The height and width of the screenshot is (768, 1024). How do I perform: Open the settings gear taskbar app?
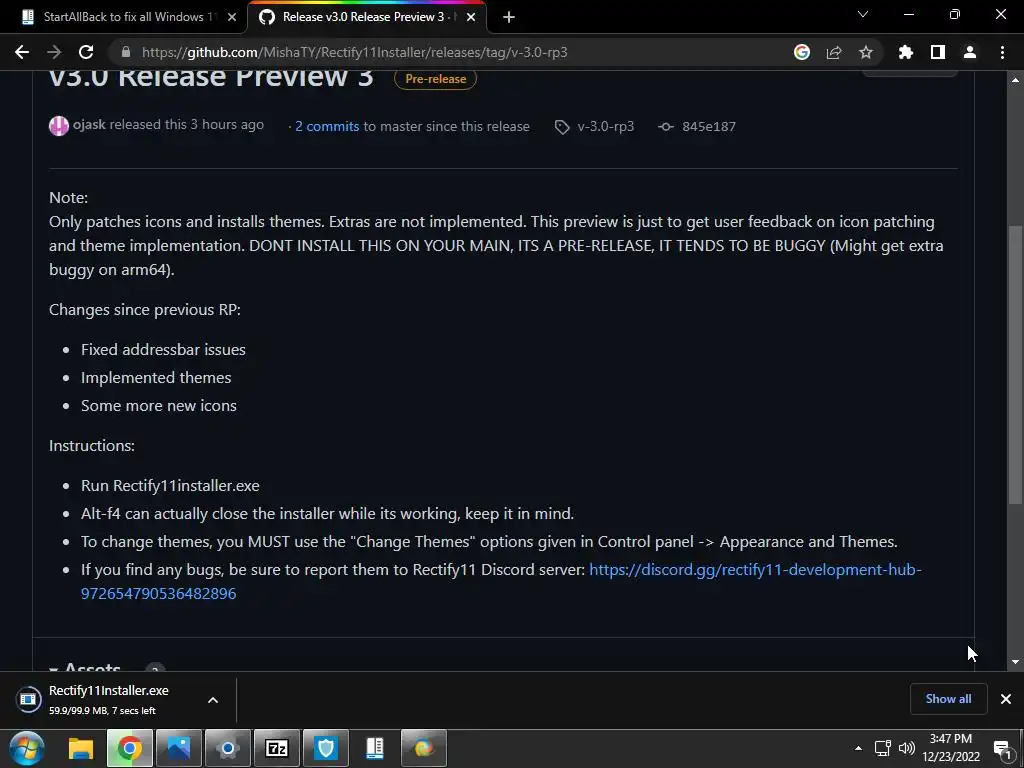coord(227,748)
